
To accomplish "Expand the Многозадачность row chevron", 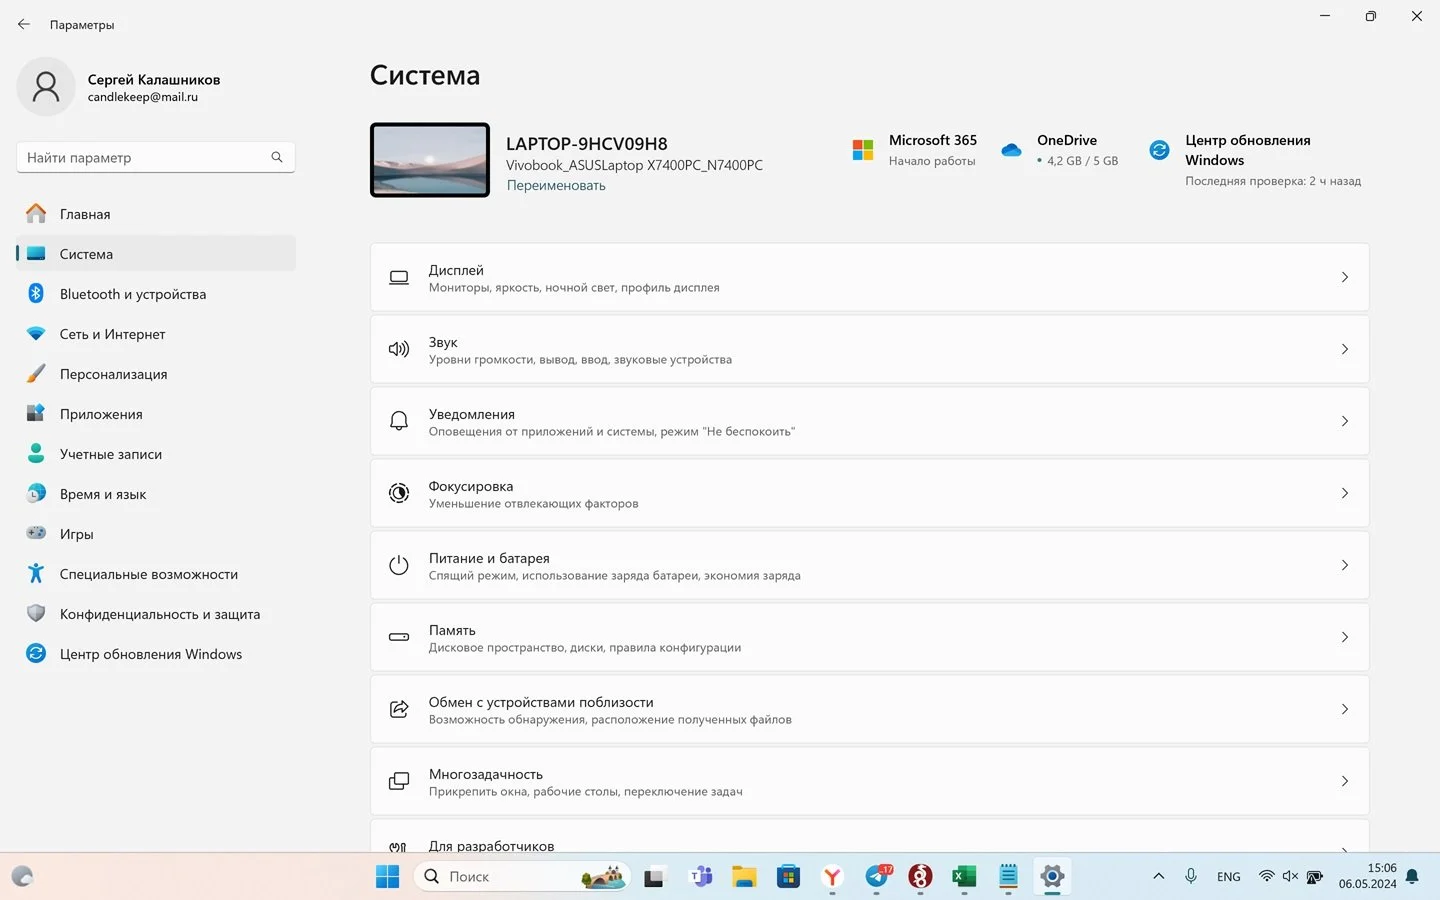I will (x=1345, y=781).
